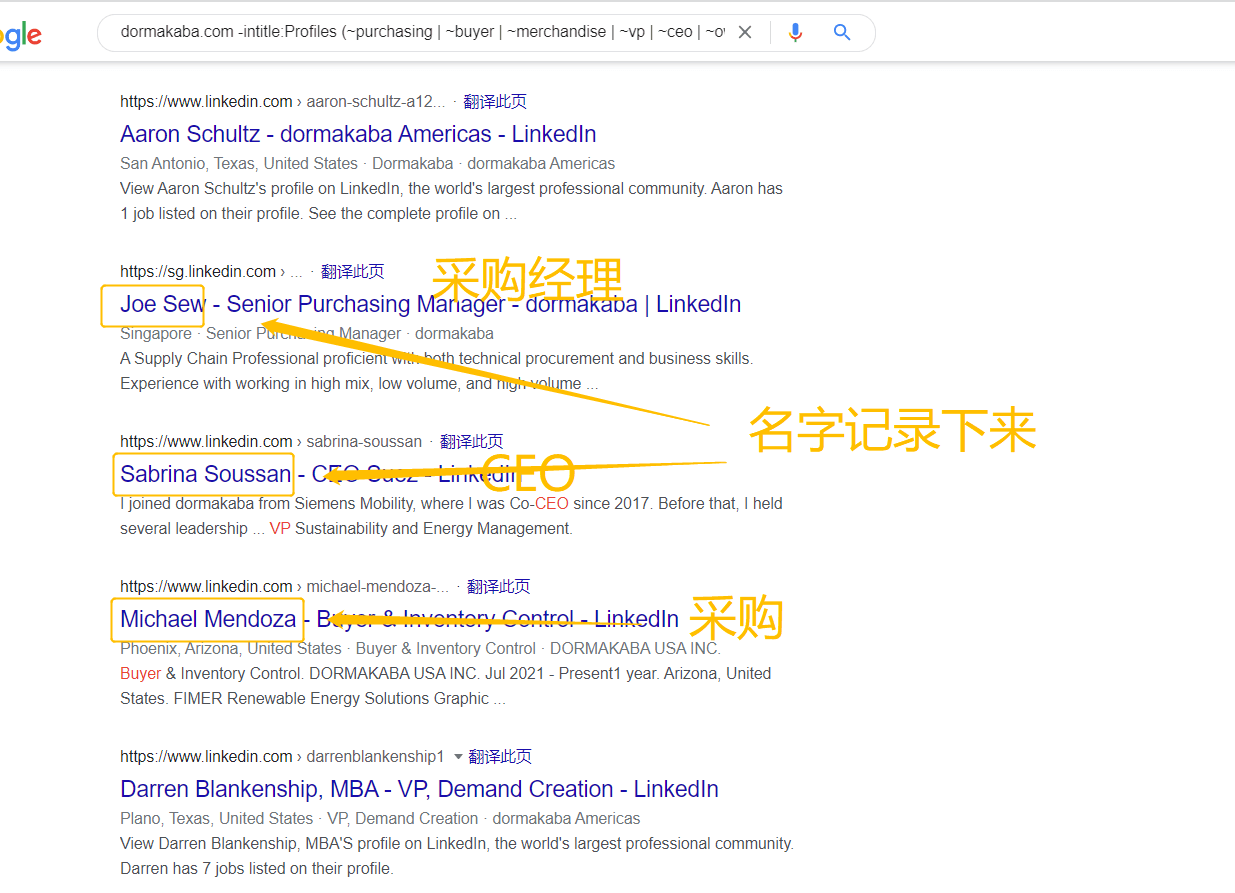This screenshot has width=1235, height=893.
Task: Click the URL https://www.linkedin.com › aaron-schultz-a12...
Action: click(283, 101)
